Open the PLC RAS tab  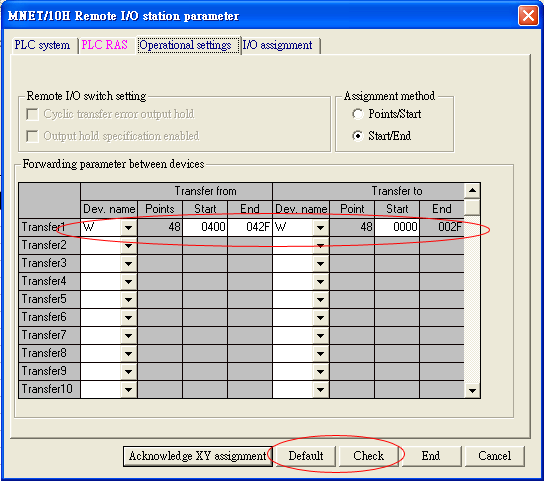point(105,45)
